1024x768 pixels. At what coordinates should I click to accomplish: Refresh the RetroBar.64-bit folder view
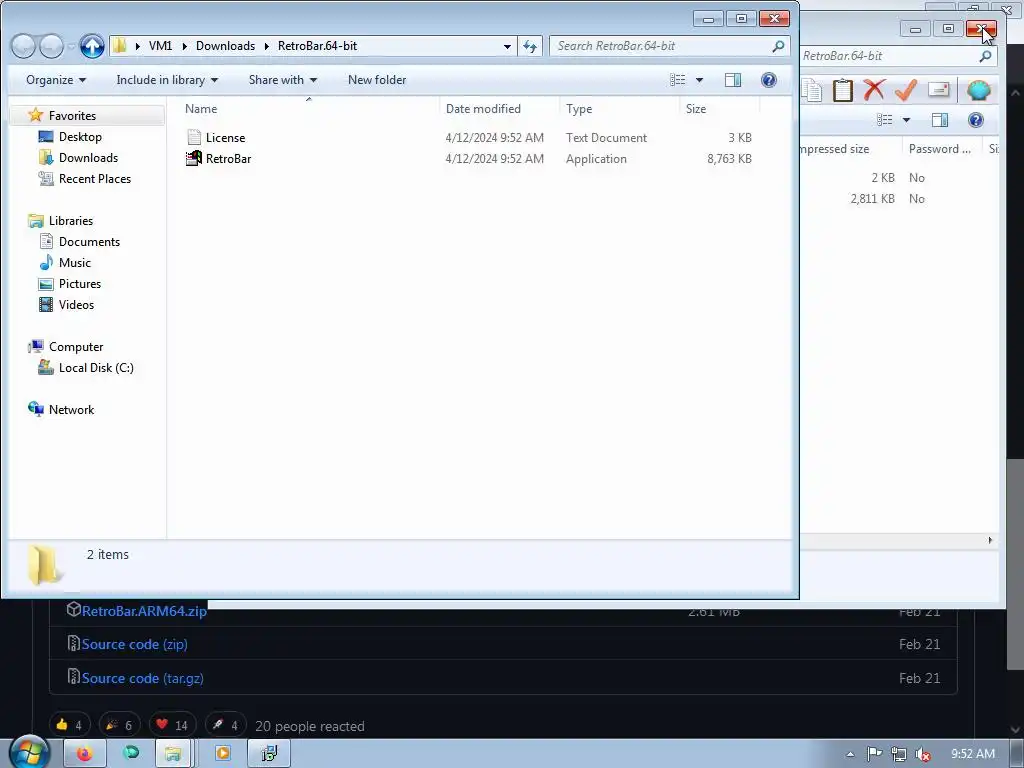[530, 46]
